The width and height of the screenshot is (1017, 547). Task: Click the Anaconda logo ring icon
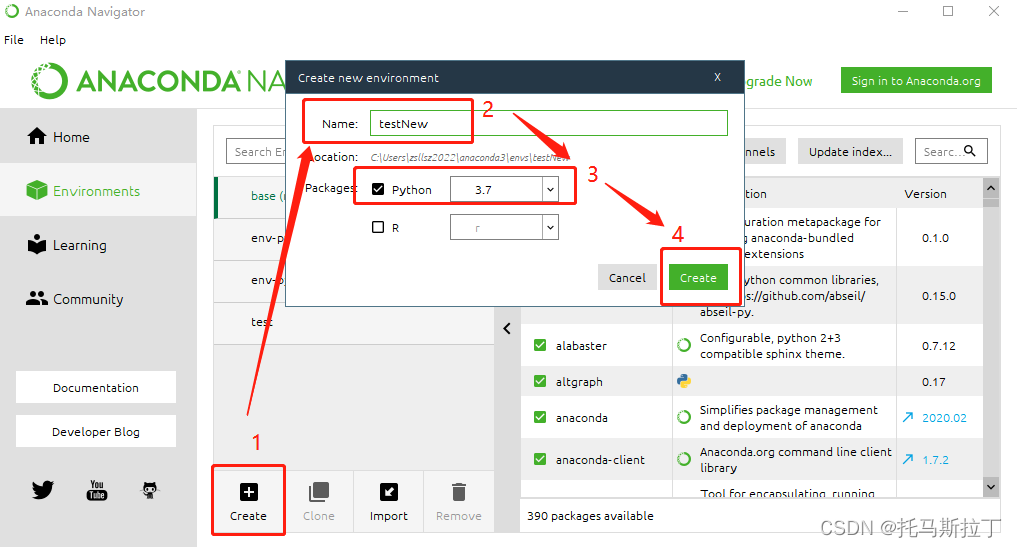click(x=49, y=81)
